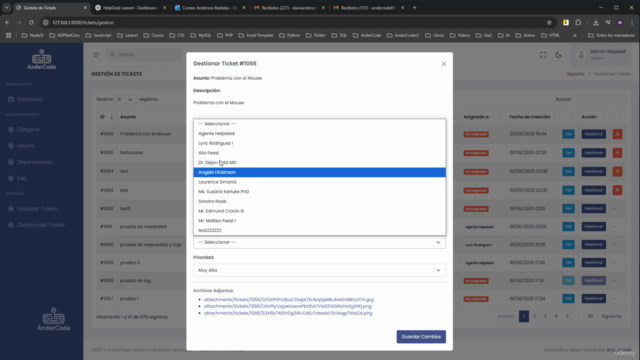Bookmark this page with the star icon
This screenshot has width=640, height=360.
click(x=549, y=22)
